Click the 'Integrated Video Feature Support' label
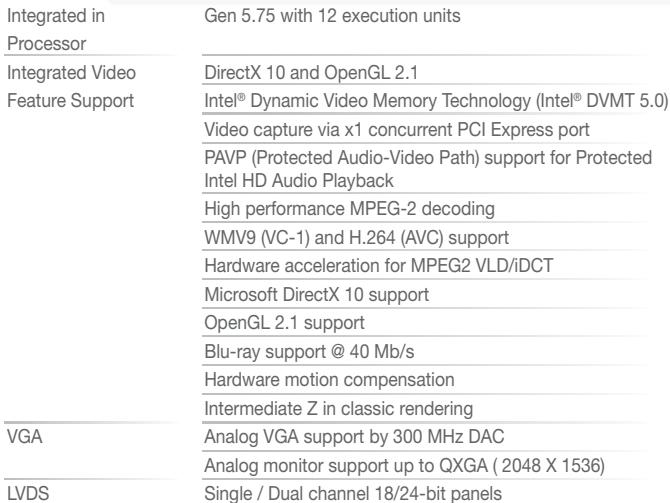Image resolution: width=670 pixels, height=503 pixels. [x=71, y=87]
